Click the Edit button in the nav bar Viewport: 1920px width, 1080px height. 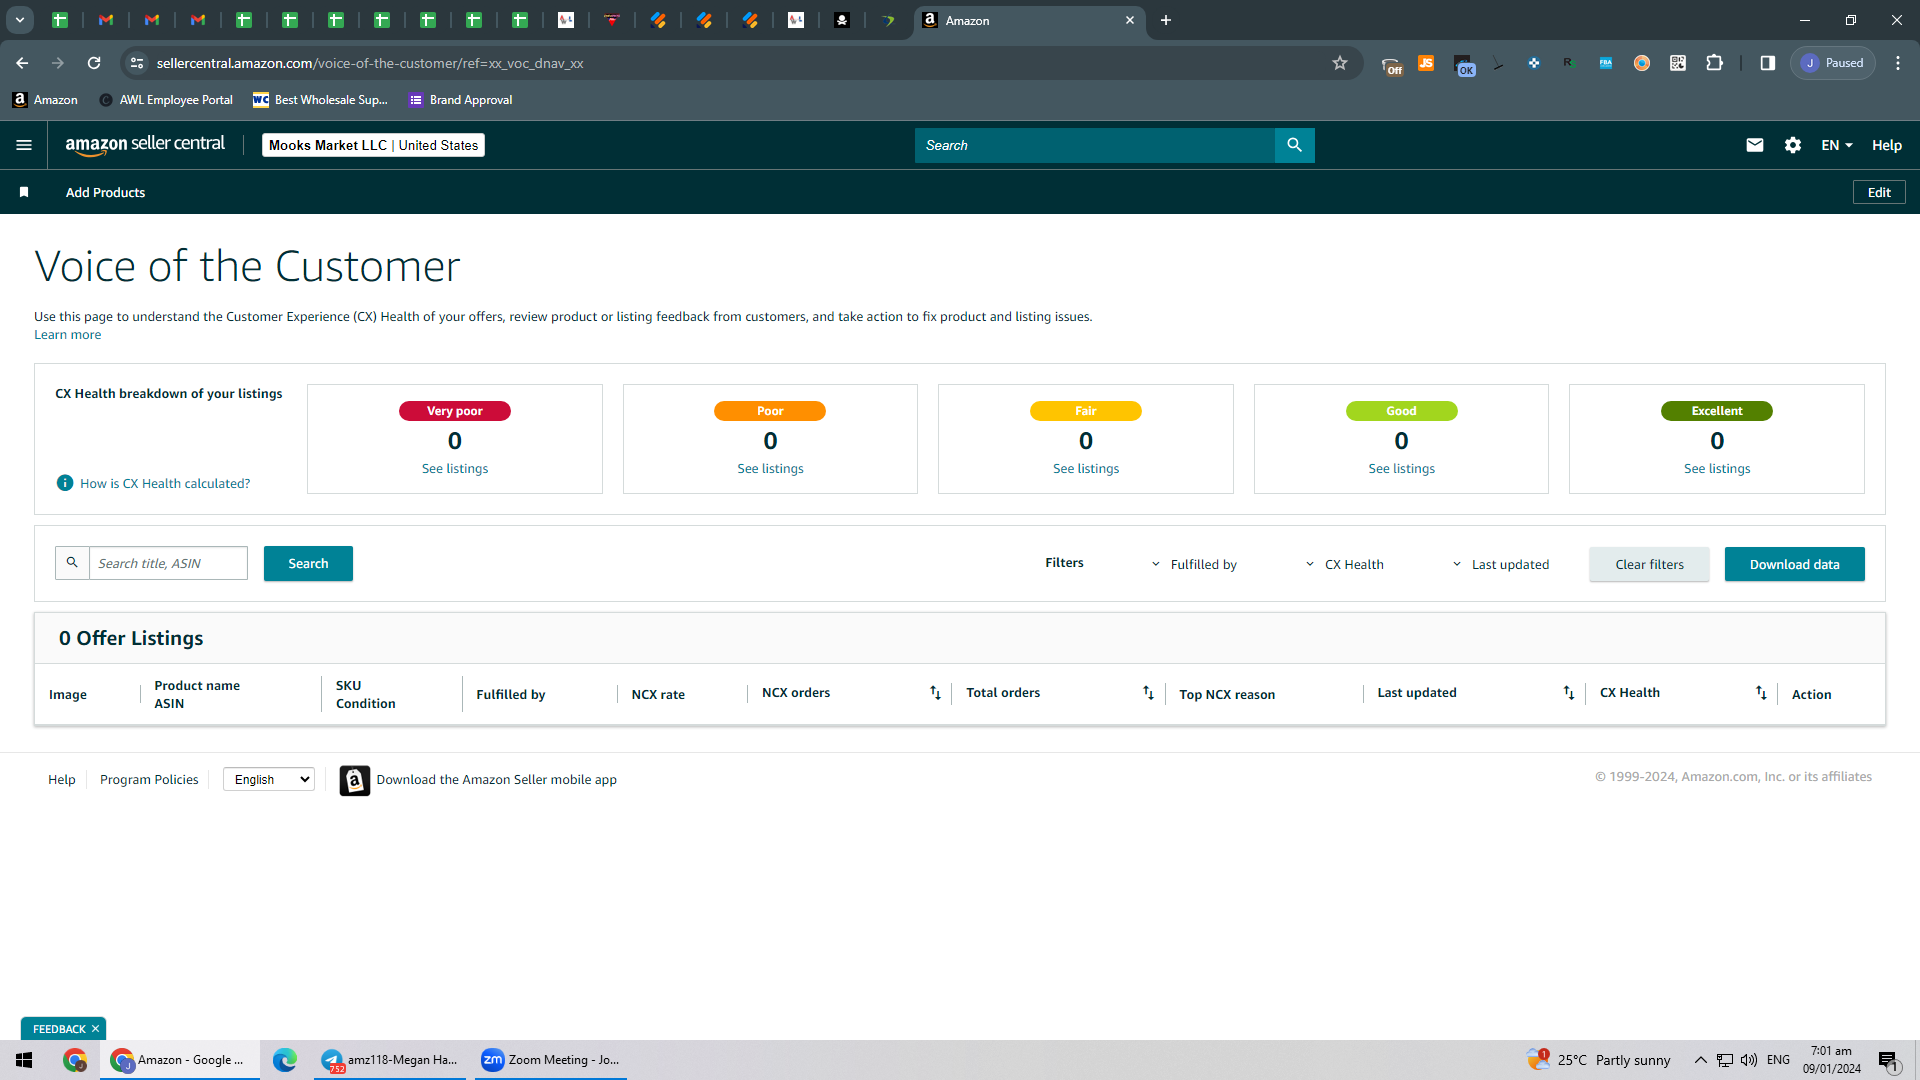point(1879,192)
